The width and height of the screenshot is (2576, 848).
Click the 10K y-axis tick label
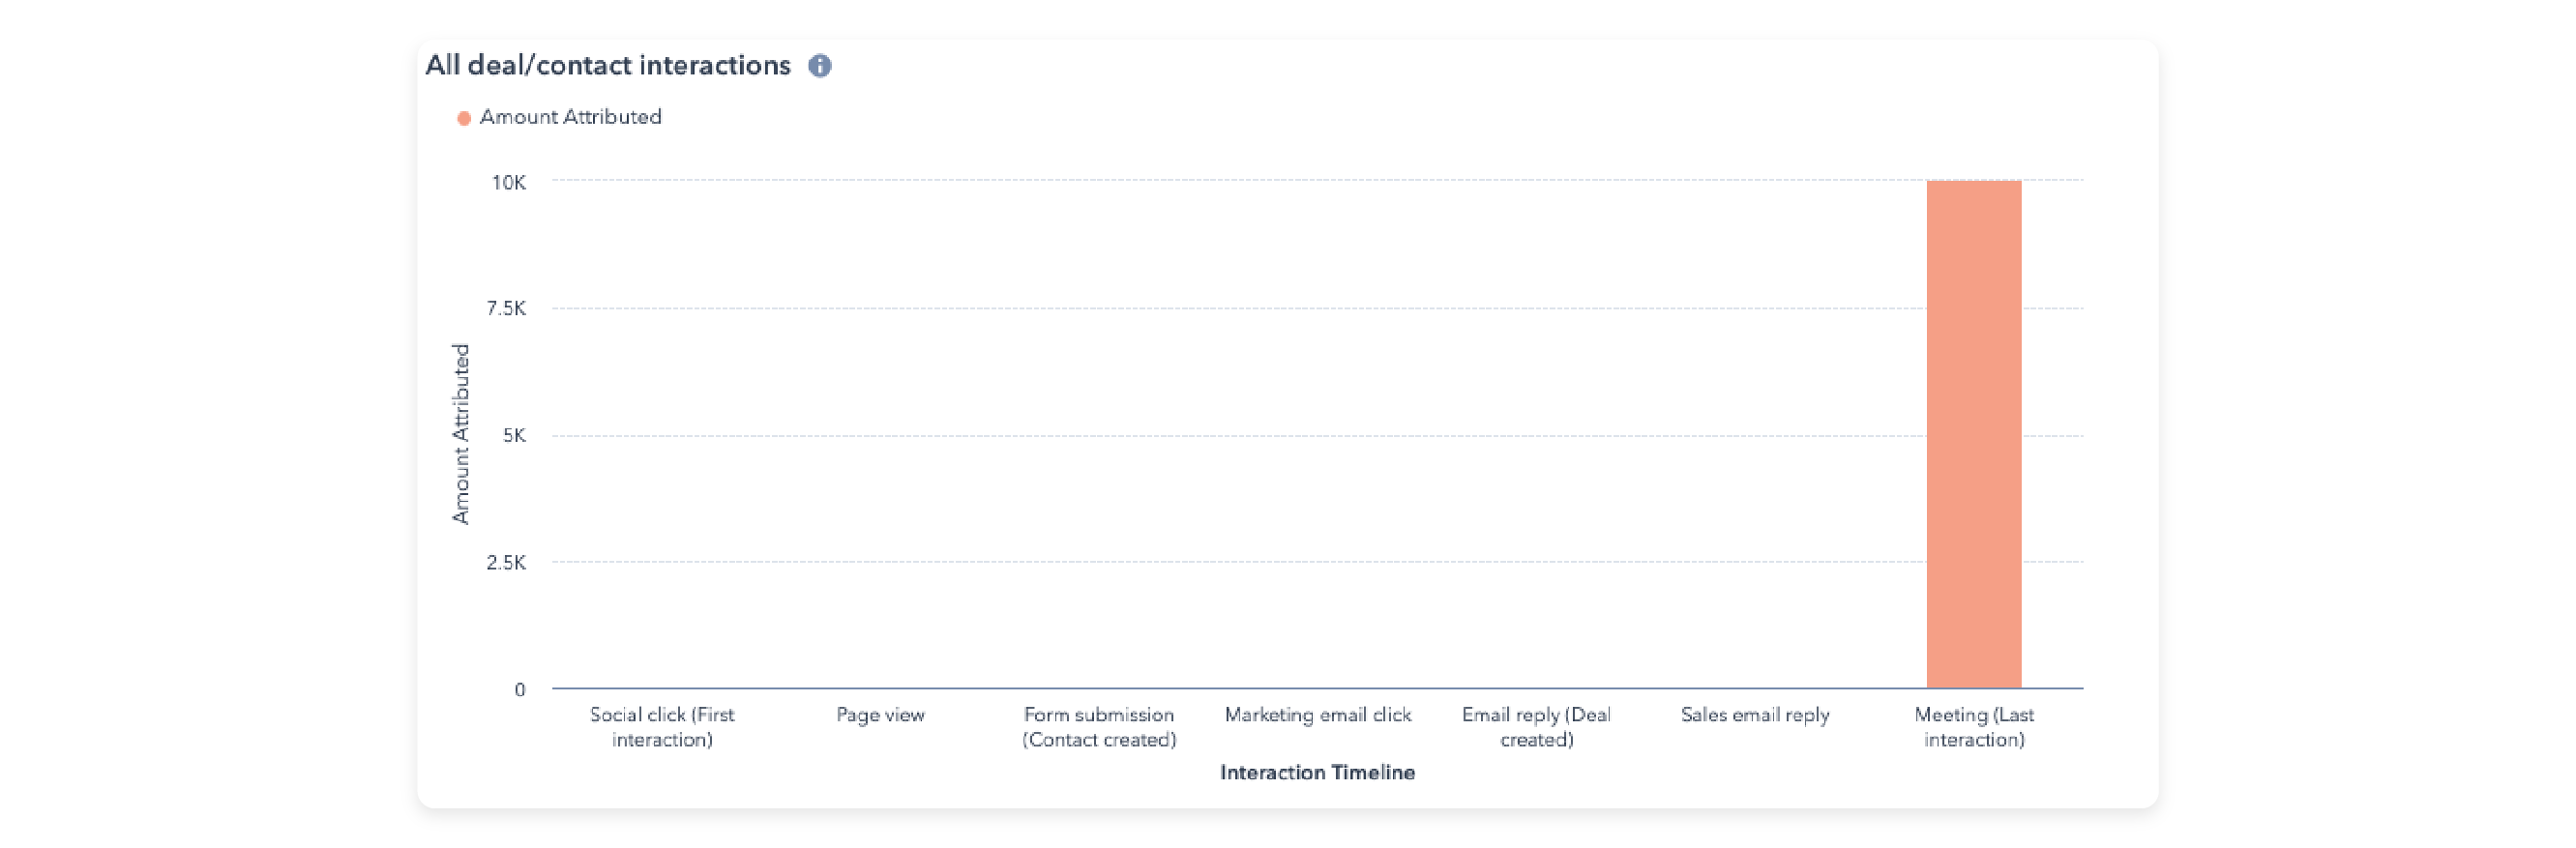point(508,182)
